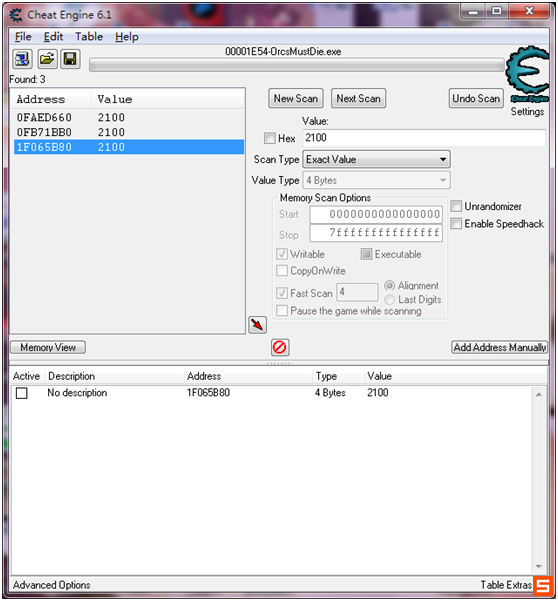Screen dimensions: 558x601
Task: Click the Memory View button
Action: click(48, 347)
